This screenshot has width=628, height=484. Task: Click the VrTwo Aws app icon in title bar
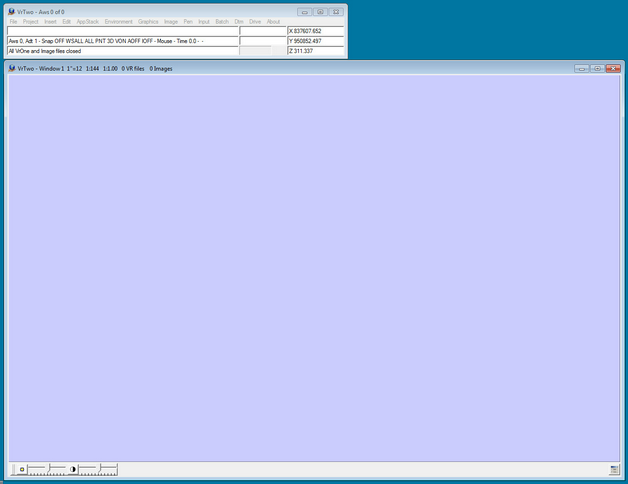(11, 12)
